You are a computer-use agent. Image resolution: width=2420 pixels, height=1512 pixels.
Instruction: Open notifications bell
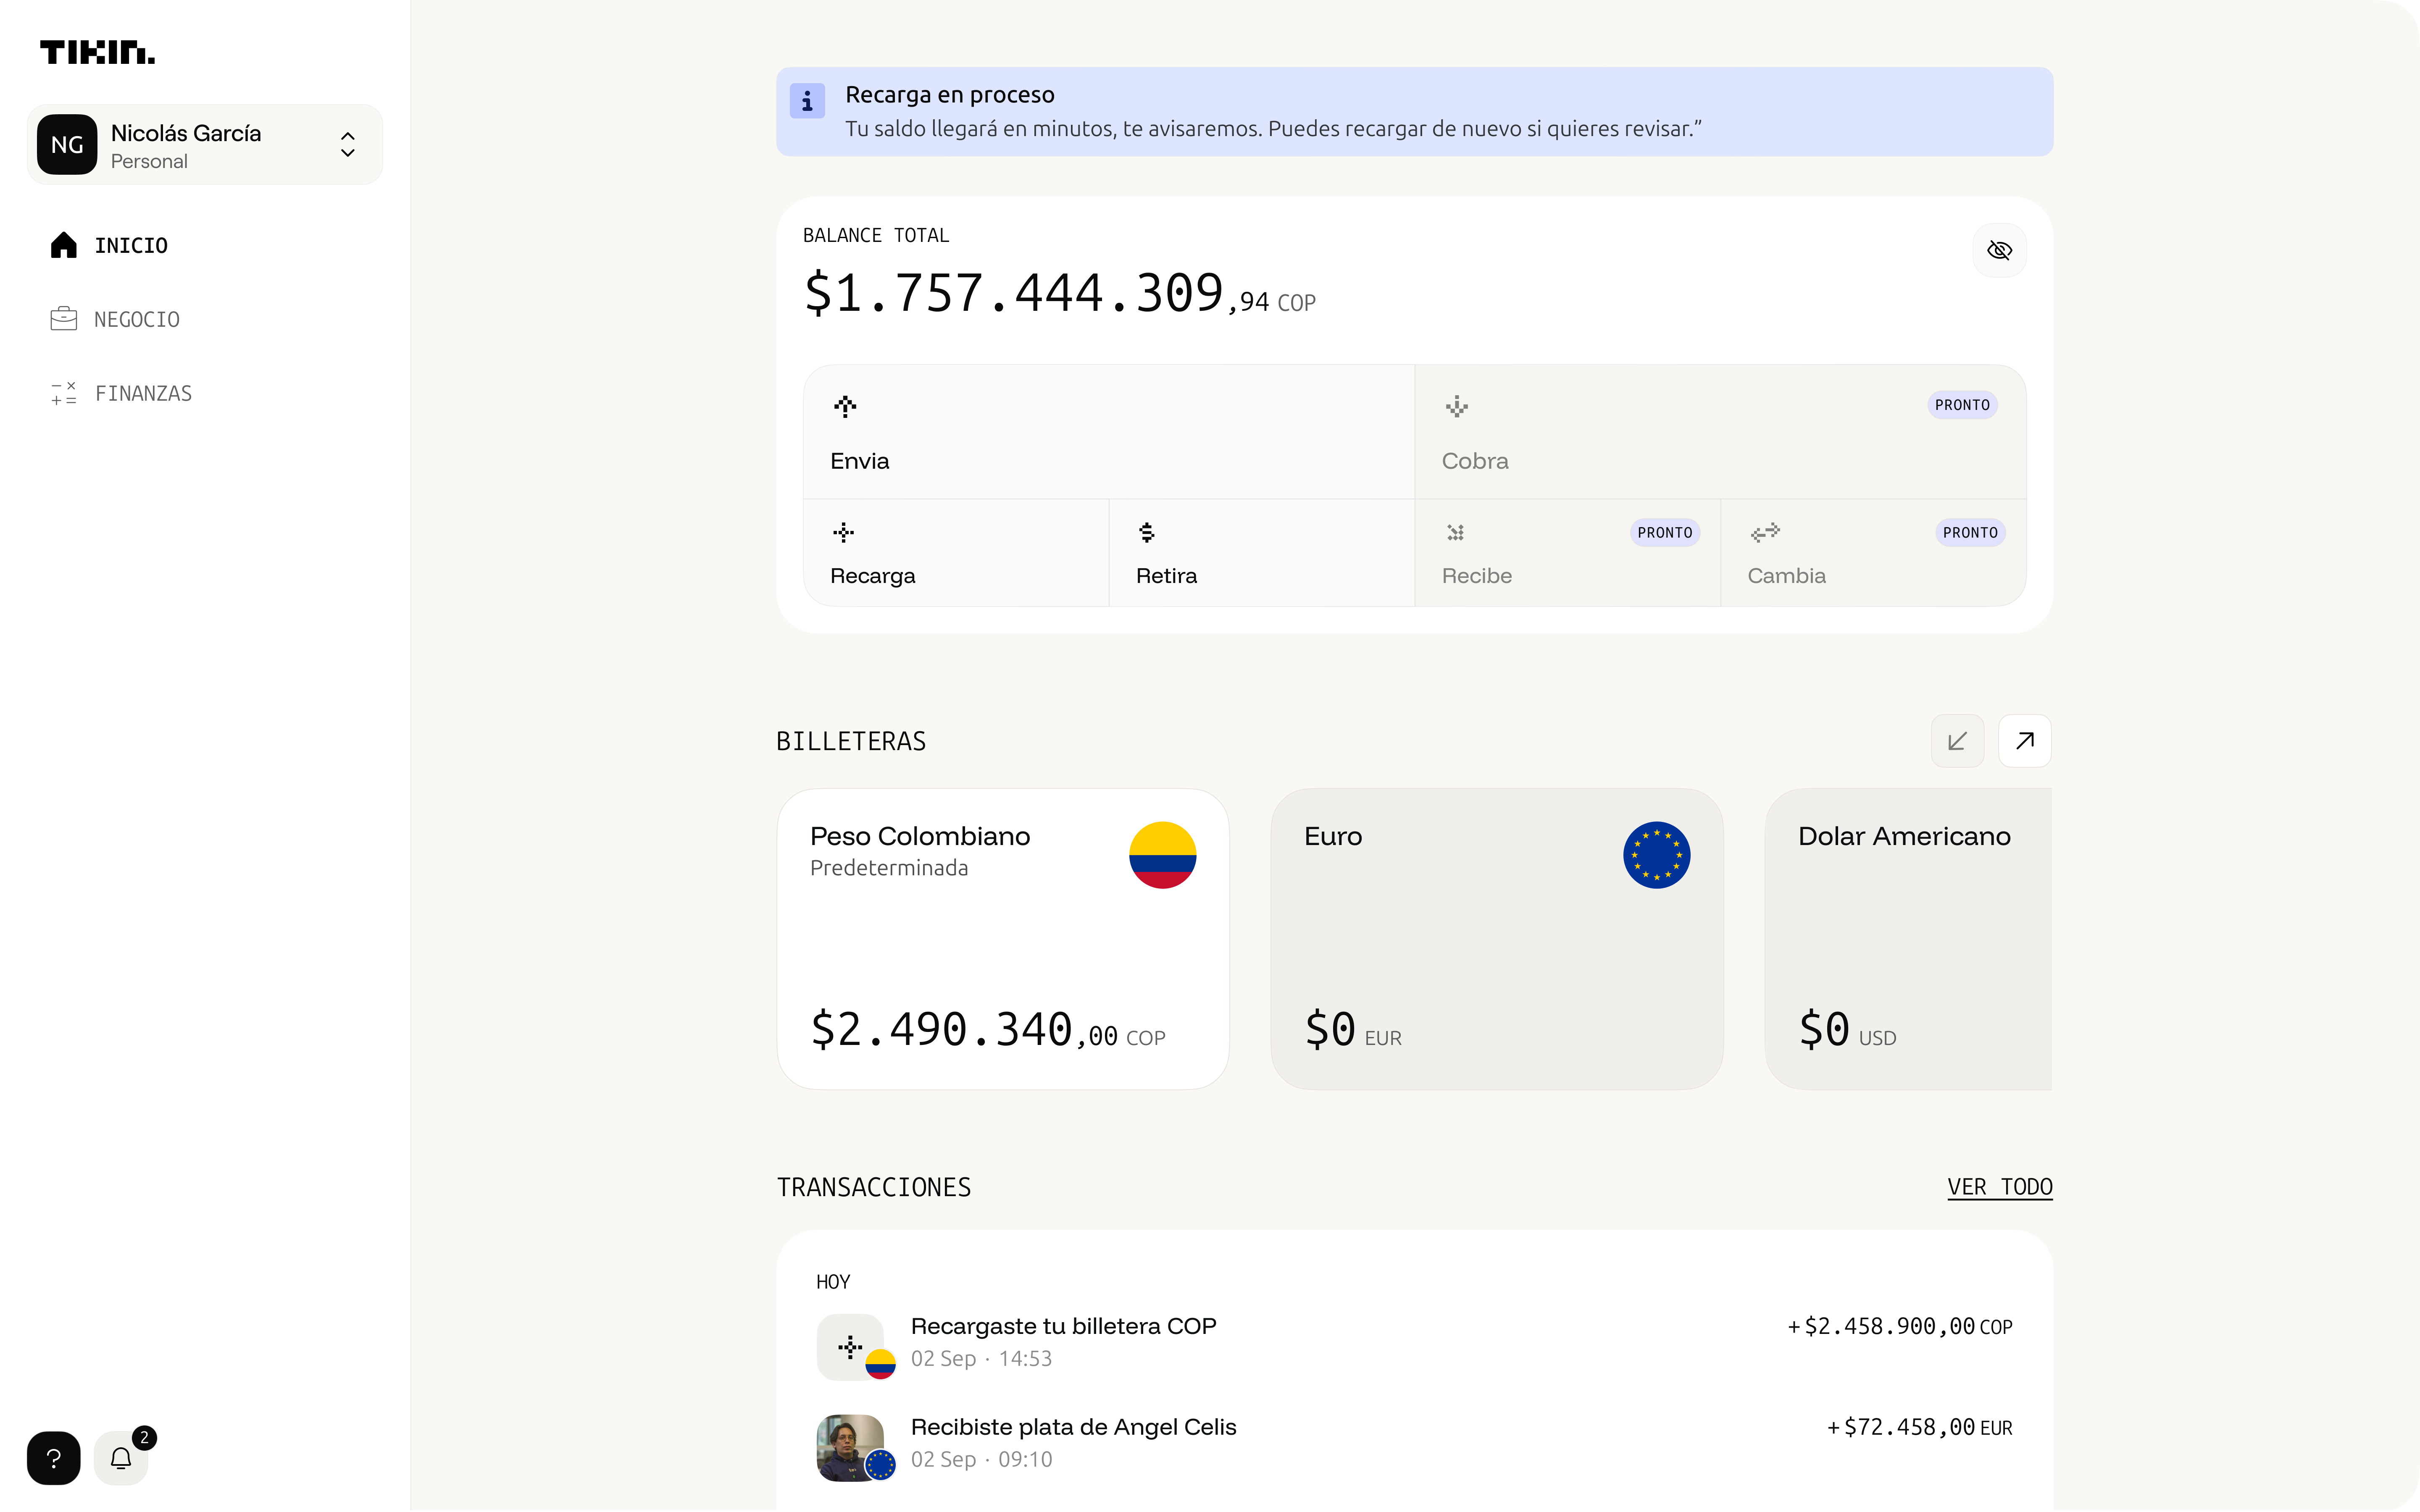[x=121, y=1458]
